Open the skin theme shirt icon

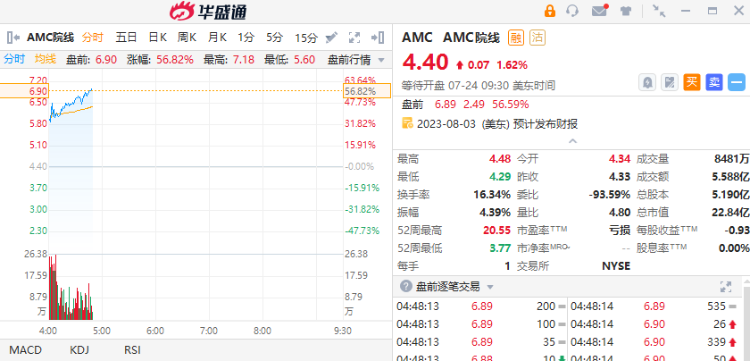pos(626,11)
